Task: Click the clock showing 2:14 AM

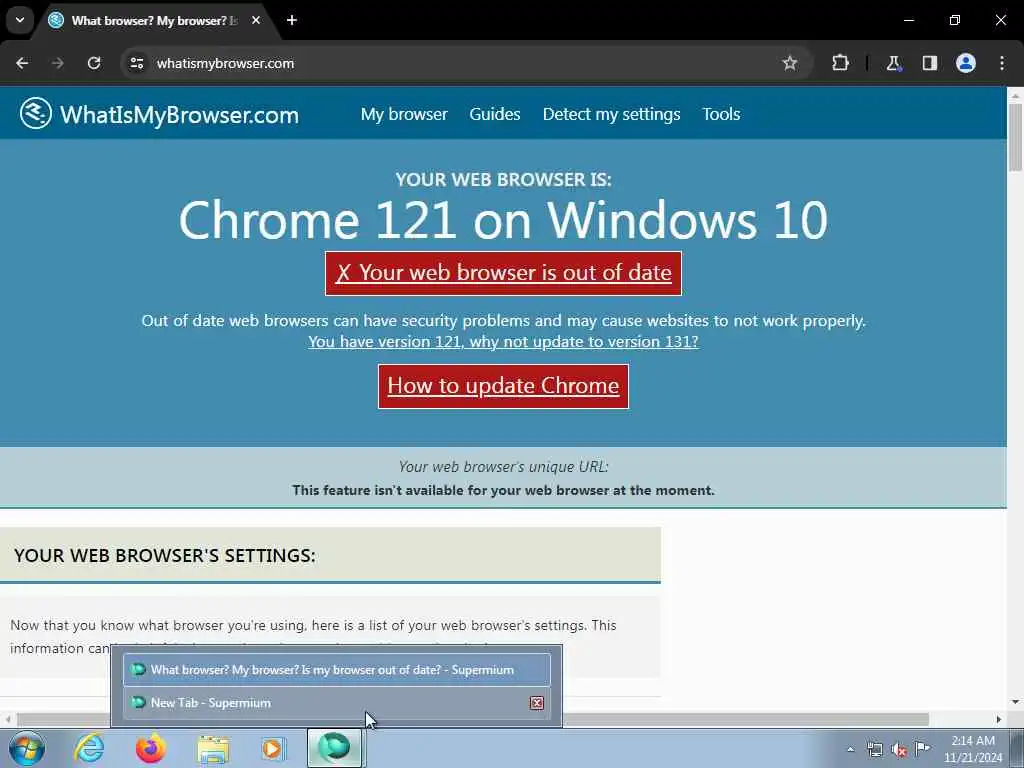Action: [x=973, y=749]
